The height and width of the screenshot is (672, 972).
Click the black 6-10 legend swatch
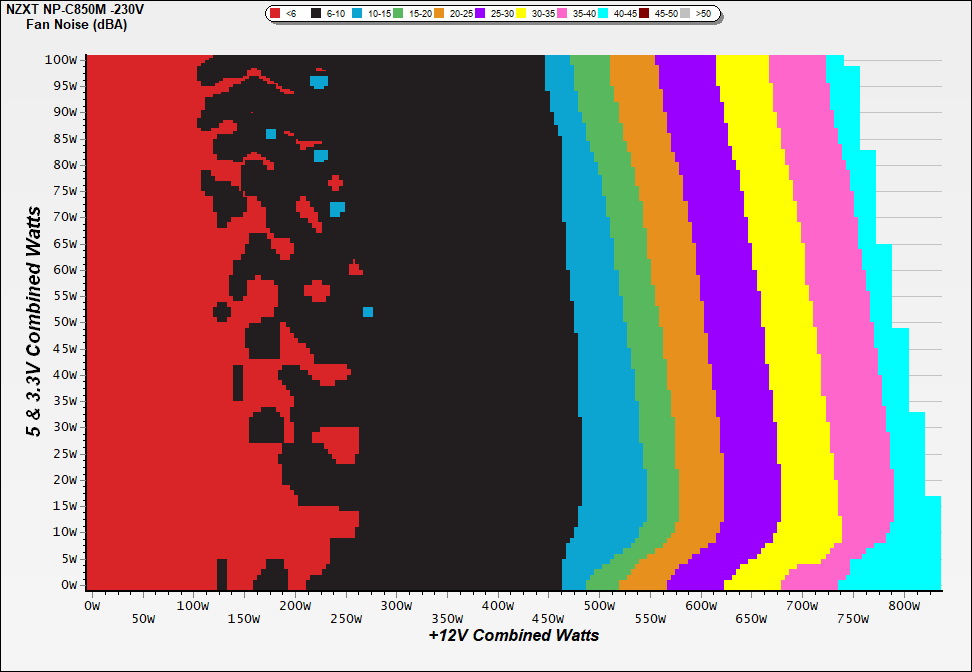pos(315,14)
